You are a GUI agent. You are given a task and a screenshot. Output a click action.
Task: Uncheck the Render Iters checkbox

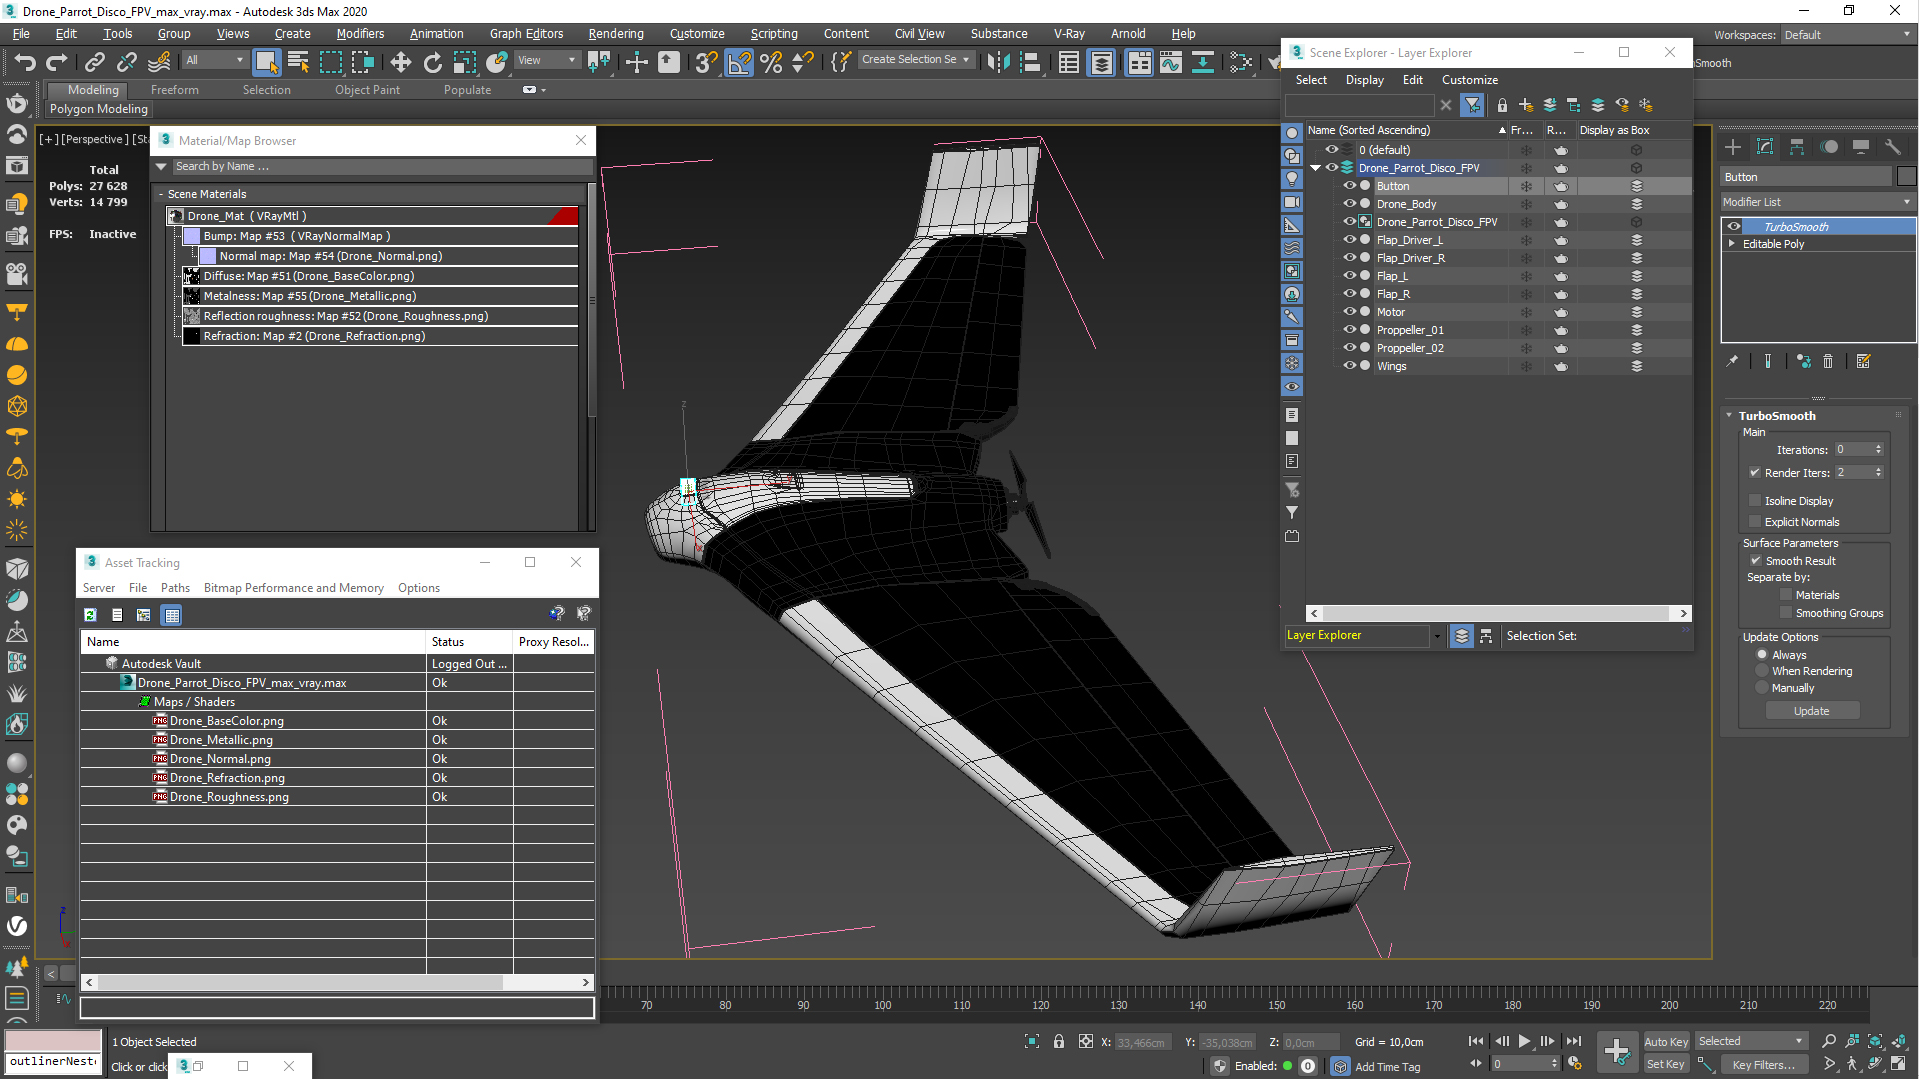[1755, 473]
